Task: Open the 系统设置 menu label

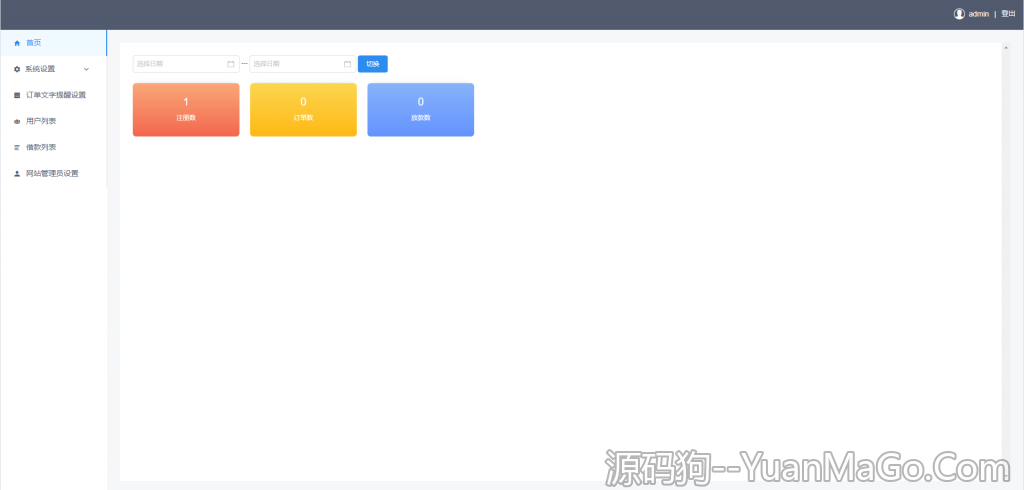Action: point(40,69)
